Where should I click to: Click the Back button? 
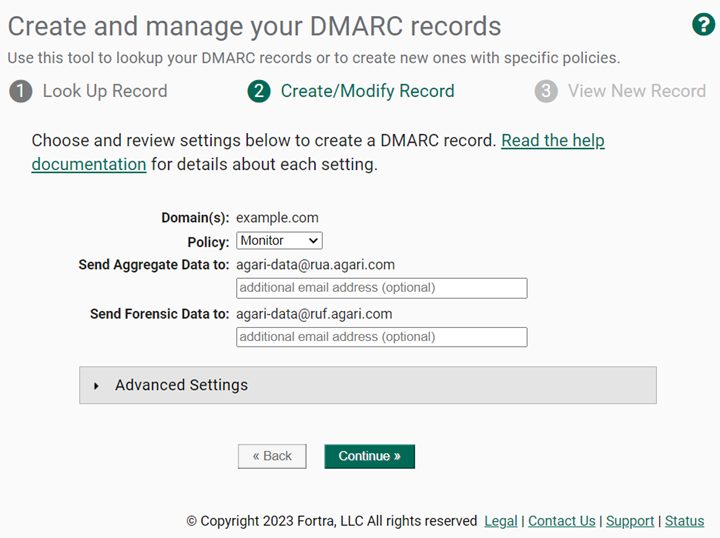(x=272, y=456)
